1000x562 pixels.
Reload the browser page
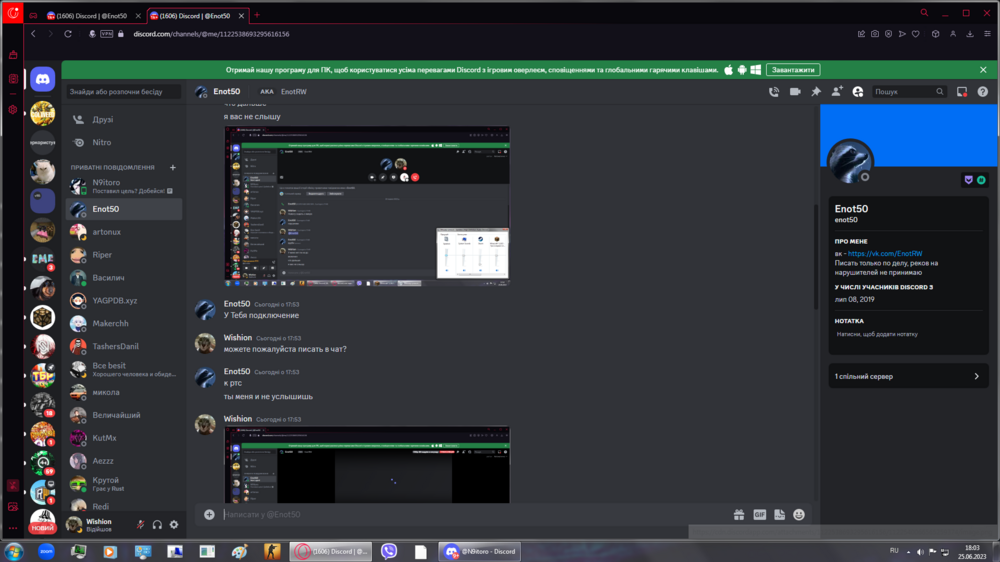[68, 34]
